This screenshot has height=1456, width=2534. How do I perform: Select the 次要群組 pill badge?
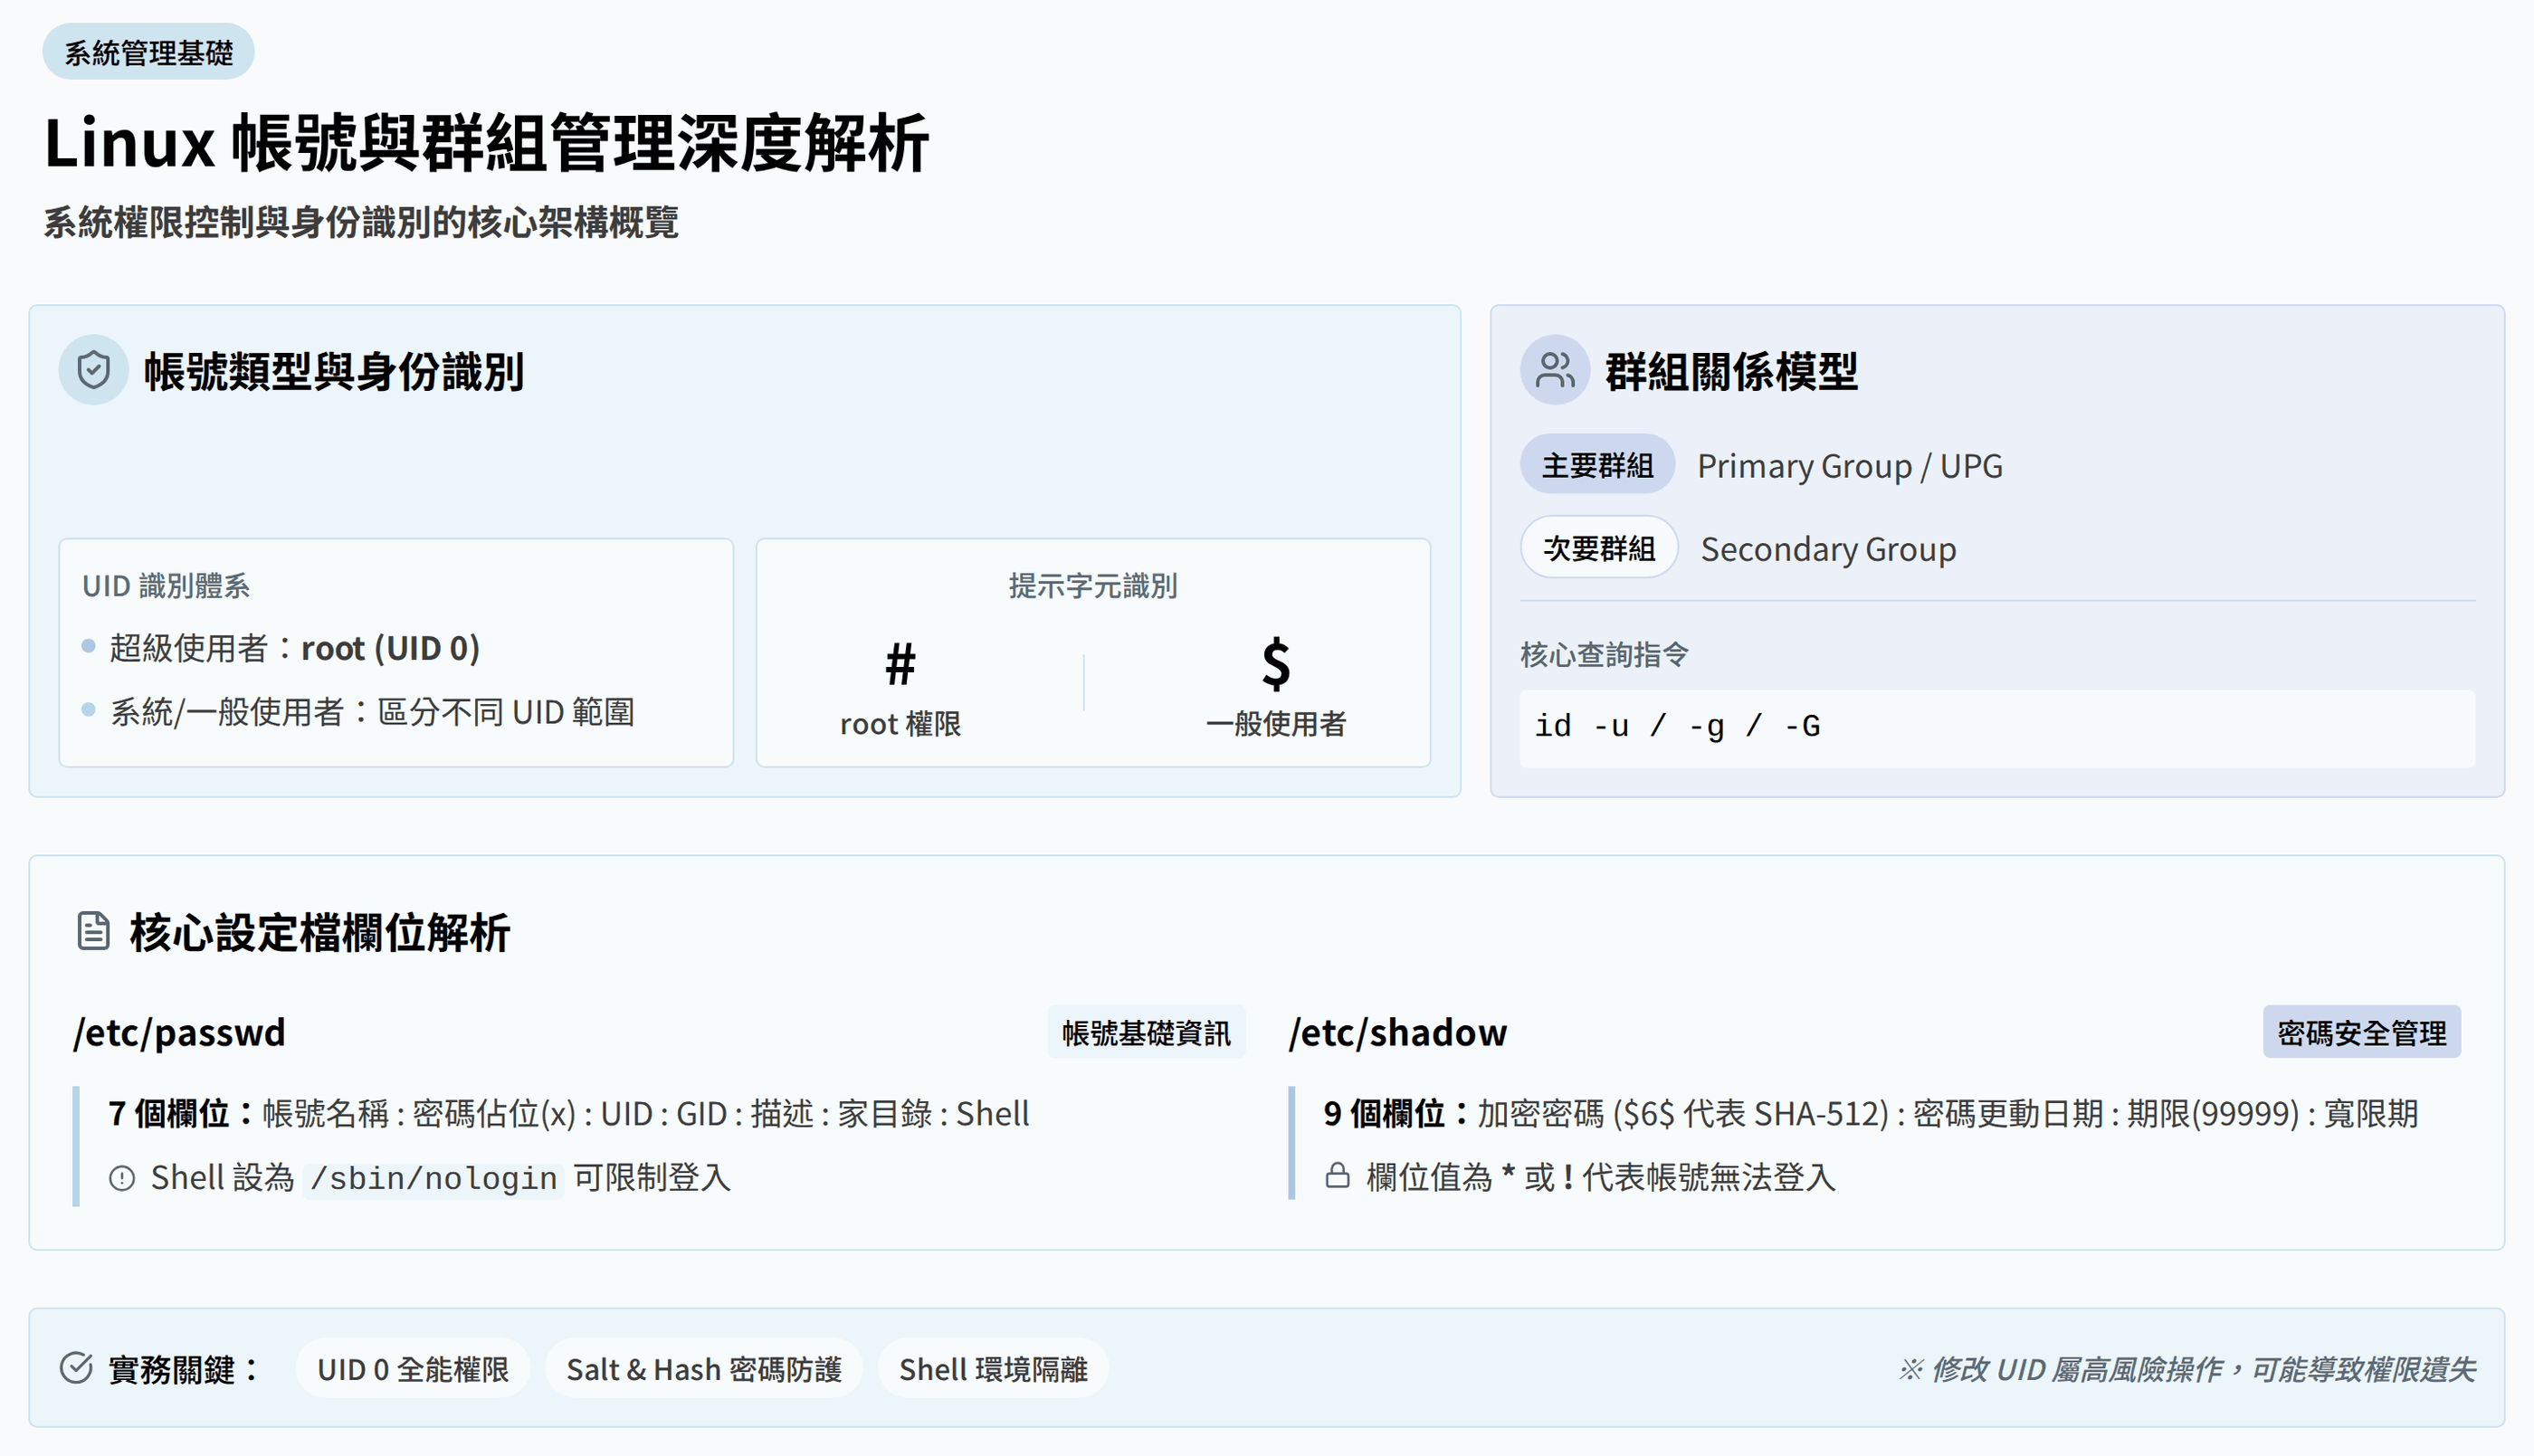pos(1598,548)
